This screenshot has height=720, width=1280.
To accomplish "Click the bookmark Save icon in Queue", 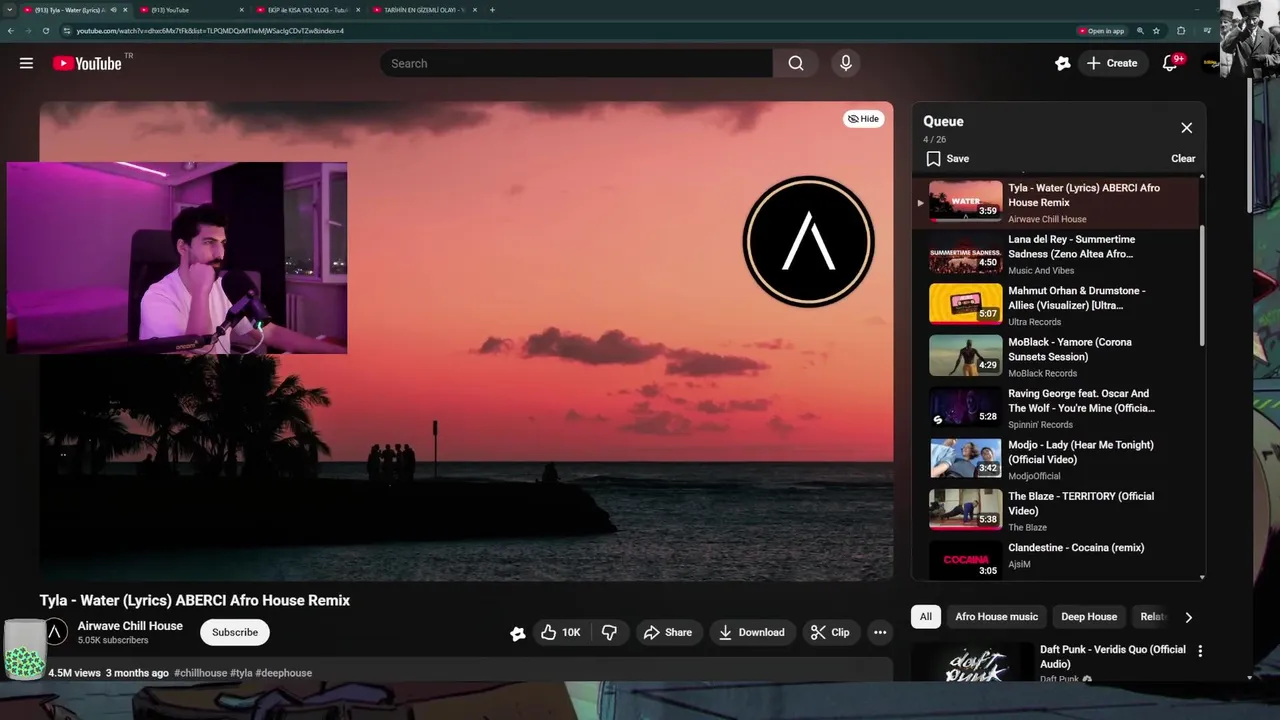I will pyautogui.click(x=933, y=158).
